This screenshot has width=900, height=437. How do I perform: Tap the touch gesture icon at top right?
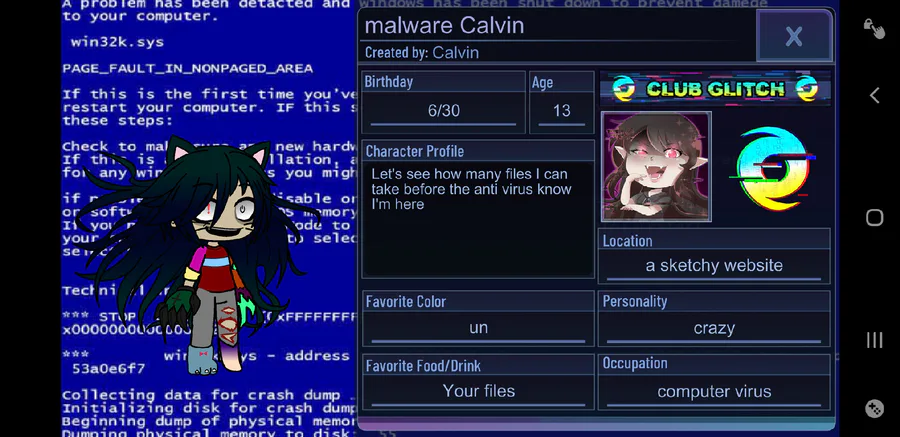point(874,28)
